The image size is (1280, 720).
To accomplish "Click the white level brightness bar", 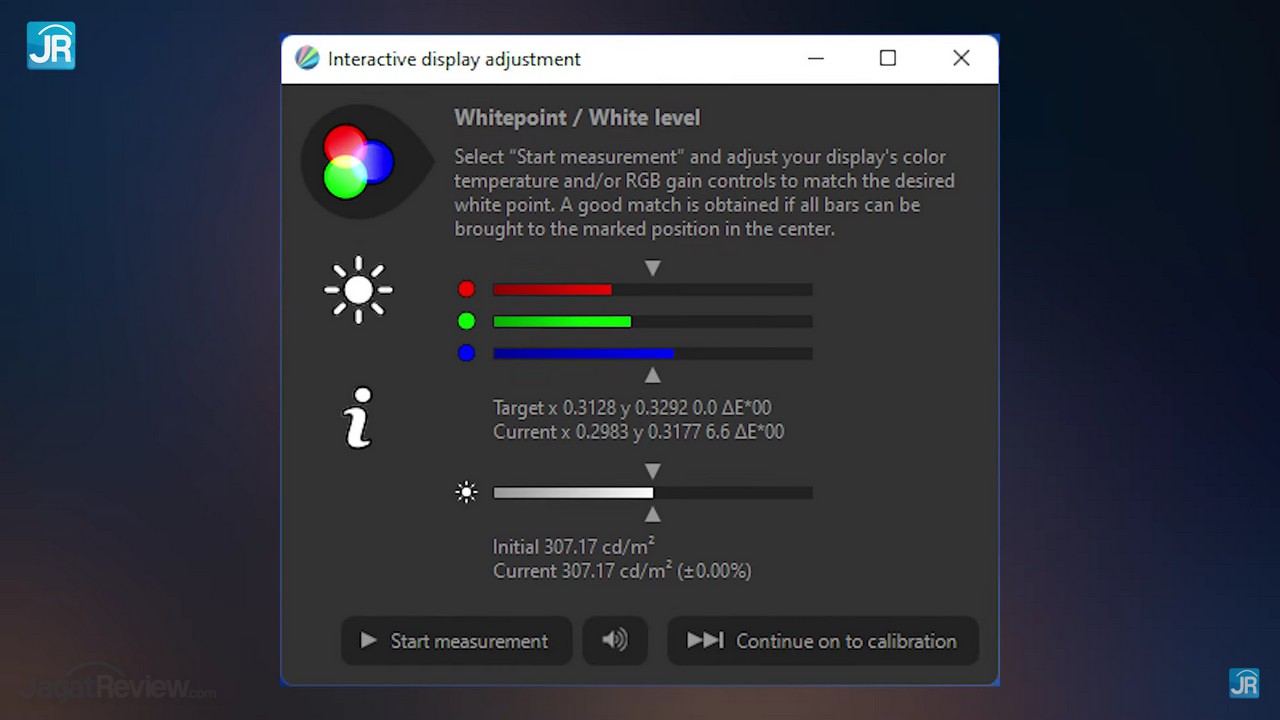I will coord(652,493).
